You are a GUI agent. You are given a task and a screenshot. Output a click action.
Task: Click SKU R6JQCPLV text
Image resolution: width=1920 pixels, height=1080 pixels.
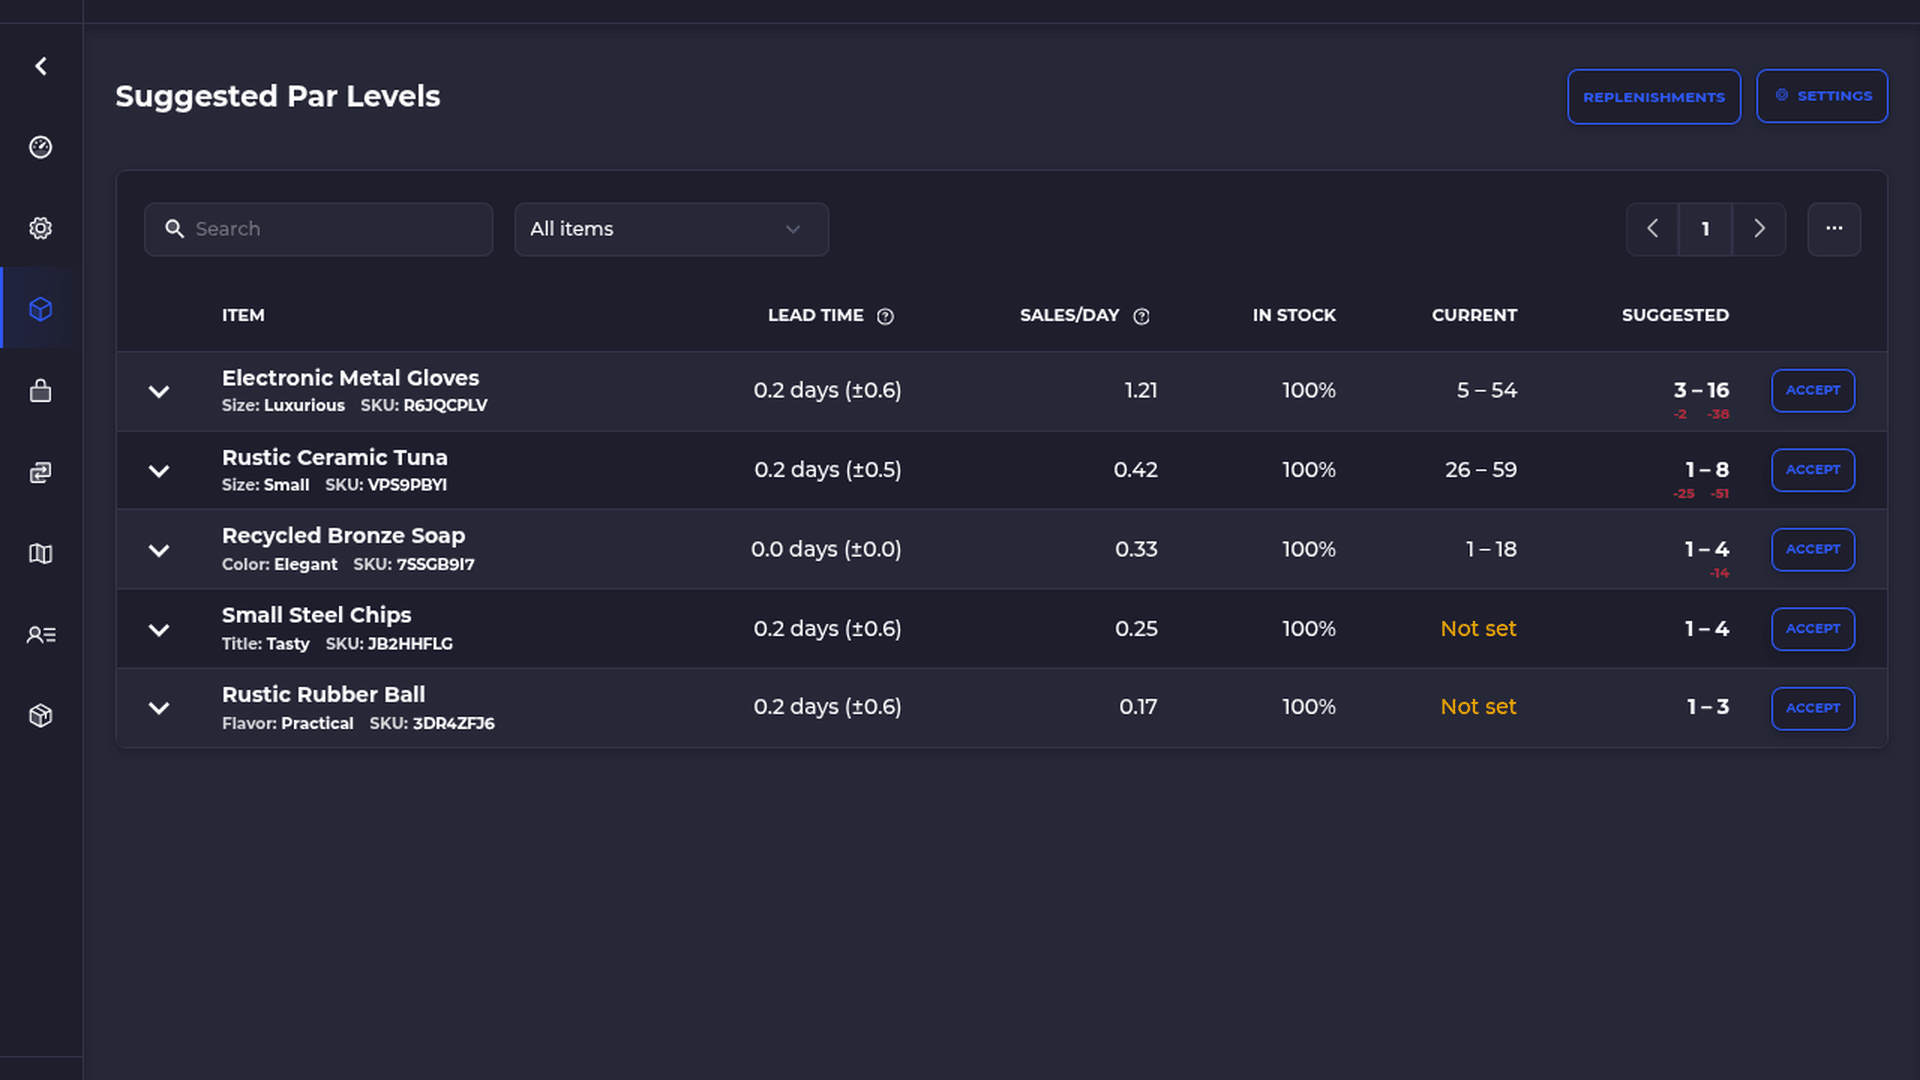tap(424, 406)
